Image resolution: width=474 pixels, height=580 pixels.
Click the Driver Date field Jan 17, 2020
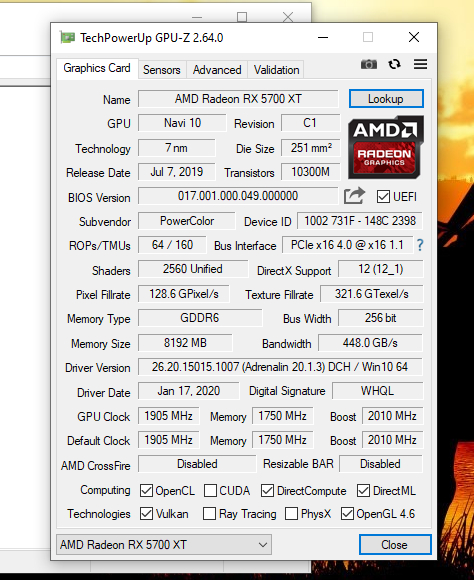[x=189, y=391]
